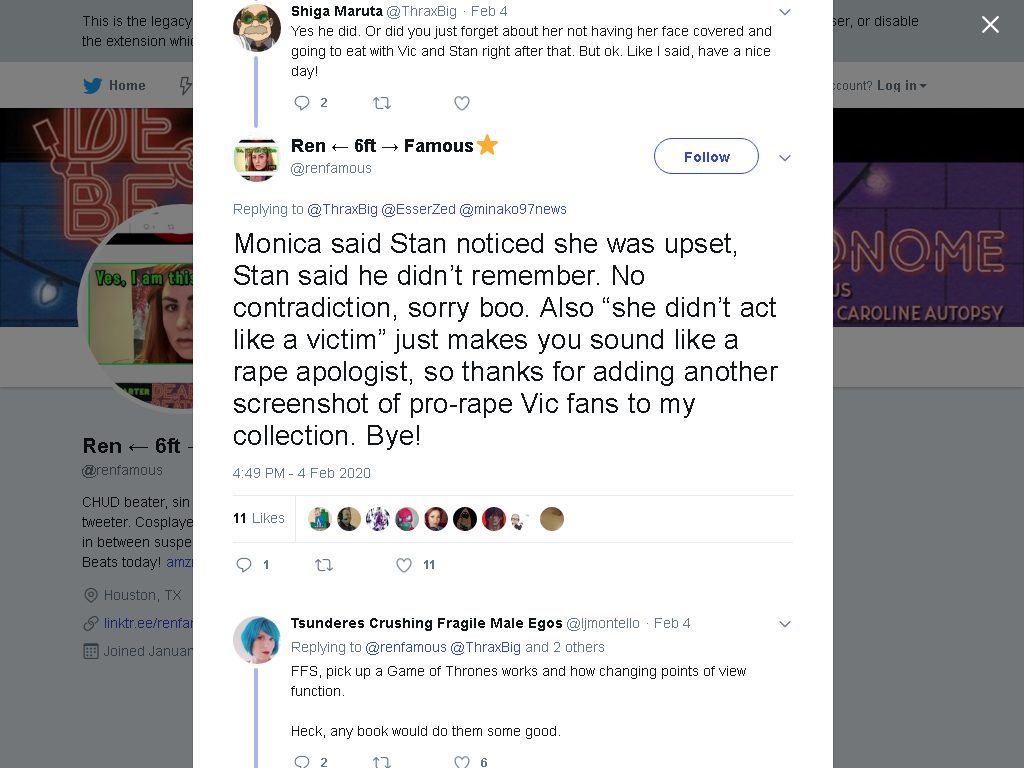Open Shiga Maruta's profile avatar
Viewport: 1024px width, 768px height.
coord(257,27)
